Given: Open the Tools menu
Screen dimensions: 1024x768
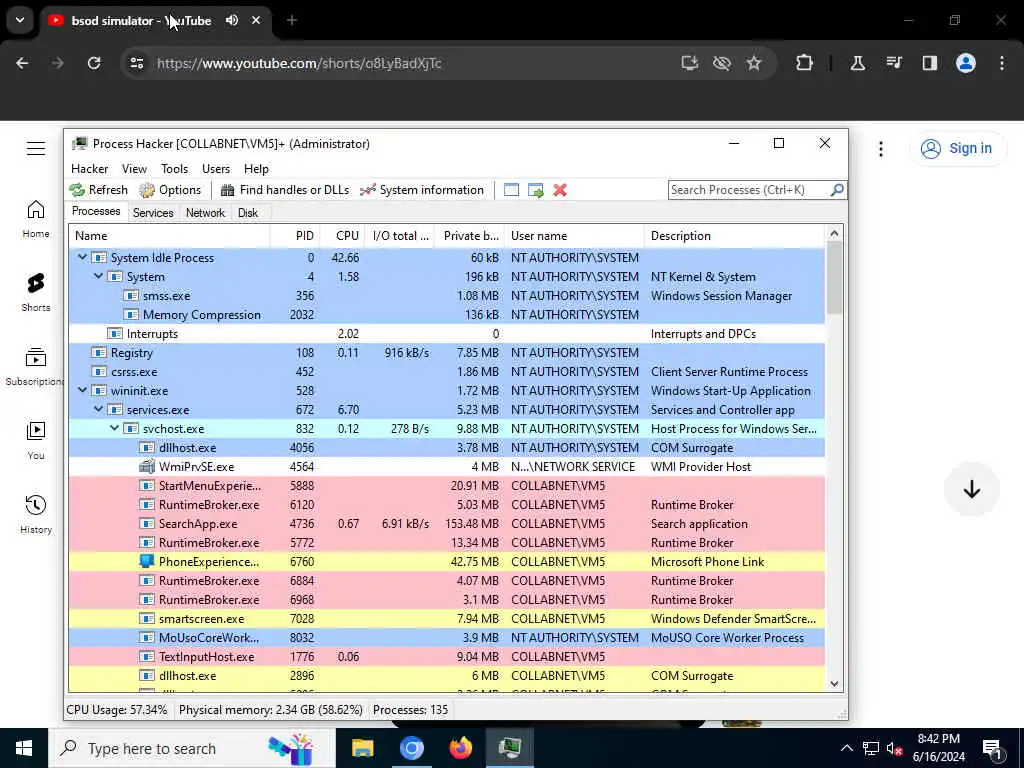Looking at the screenshot, I should point(174,168).
